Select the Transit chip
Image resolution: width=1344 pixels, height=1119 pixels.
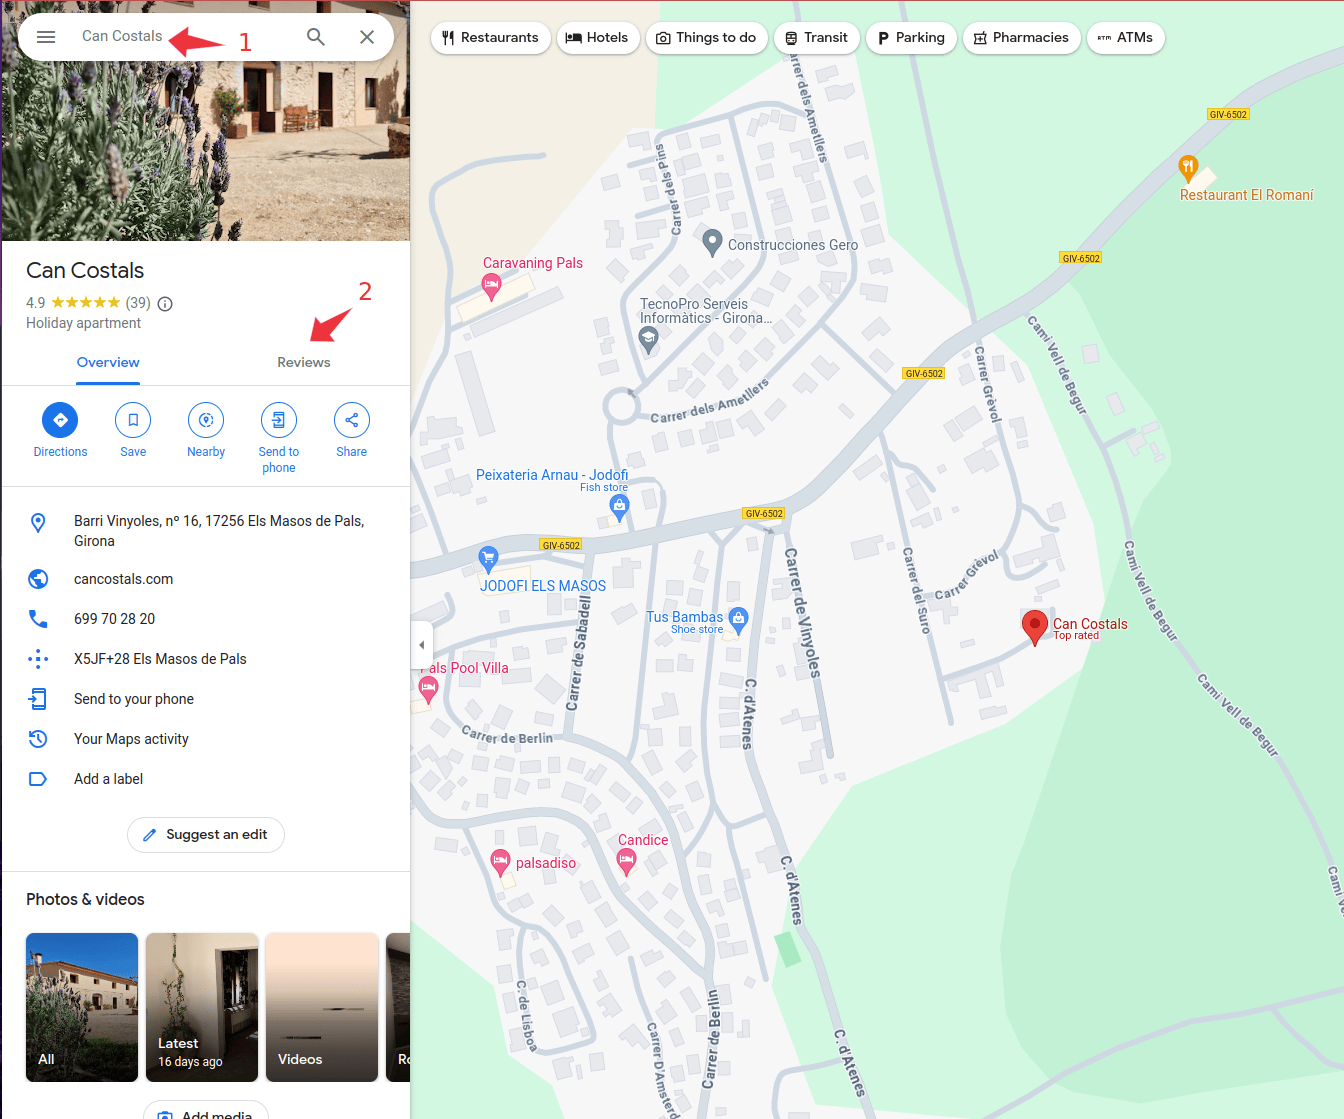click(816, 38)
